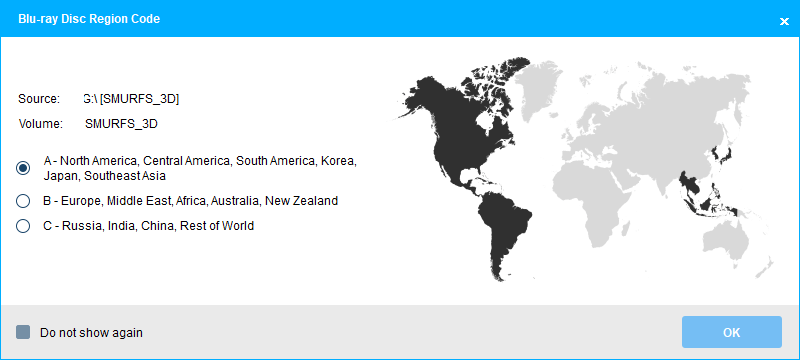Click the source path G:\ [SMURFS_3D]

pos(131,99)
